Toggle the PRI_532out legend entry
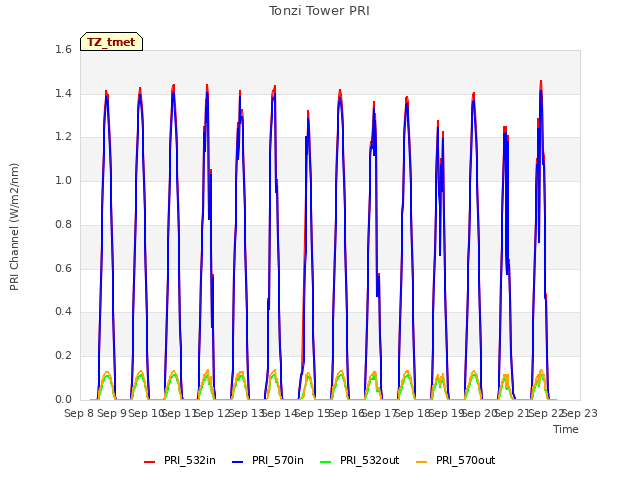Image resolution: width=640 pixels, height=480 pixels. pos(360,460)
